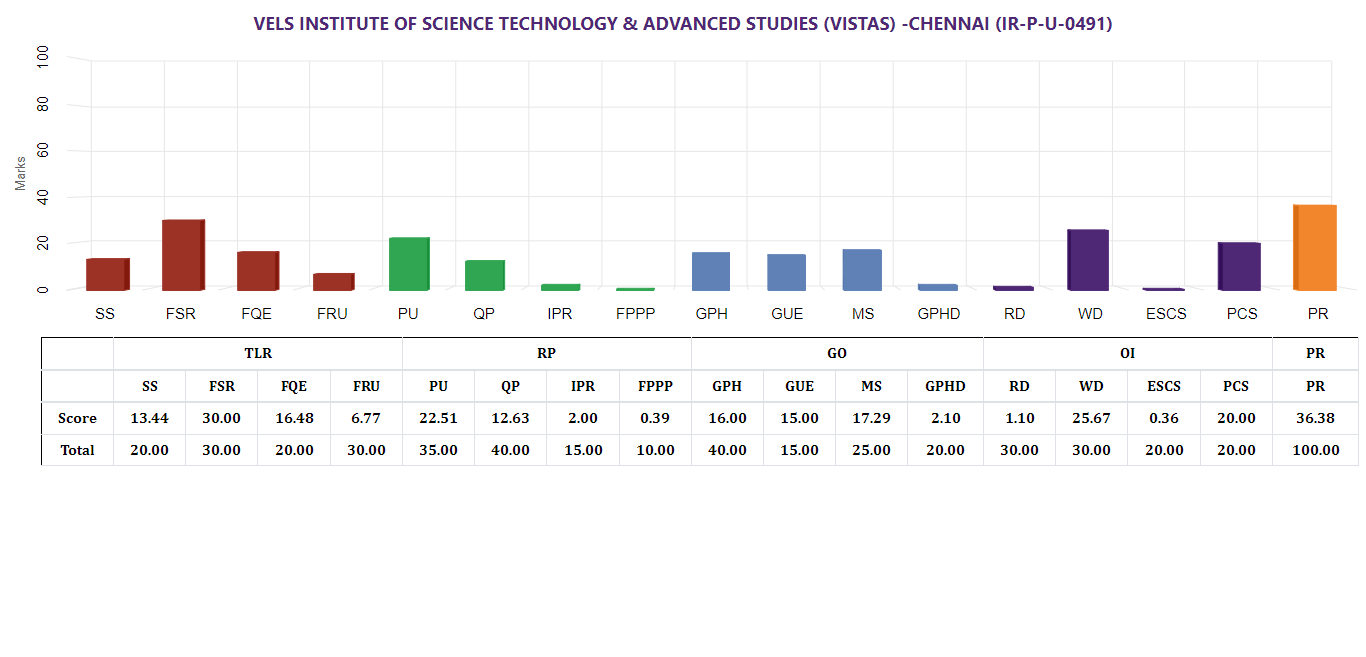Screen dimensions: 1366x657
Task: Click the orange PR bar in the chart
Action: [1314, 248]
